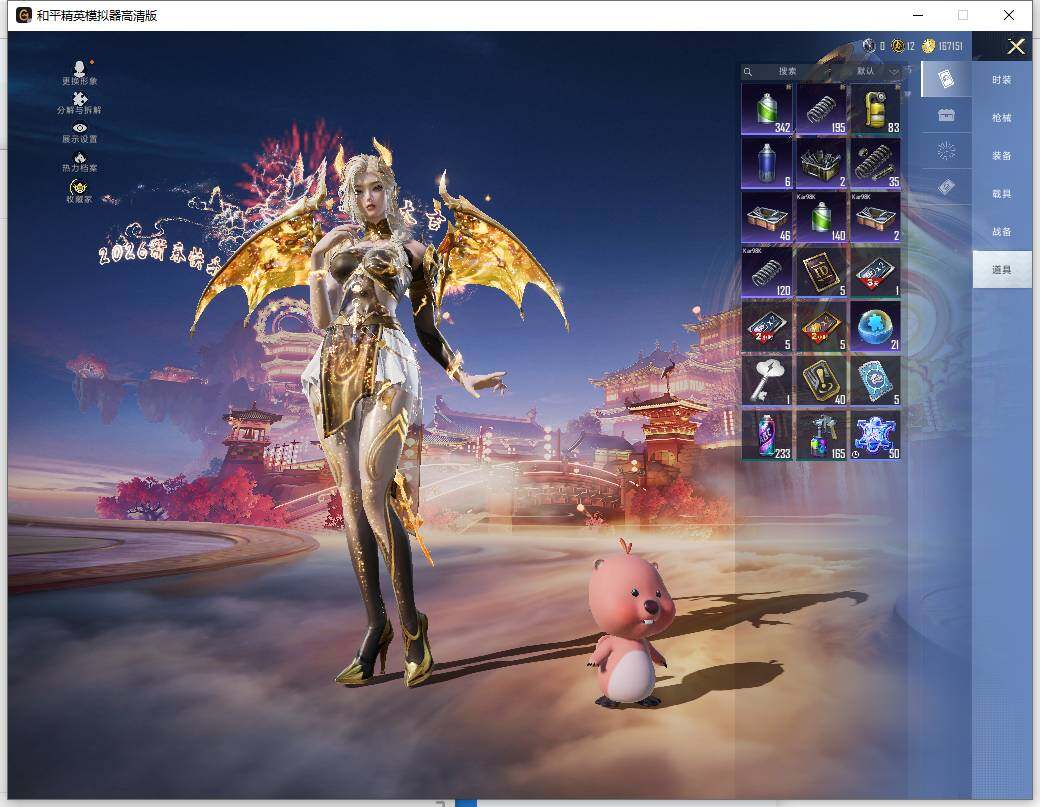The image size is (1040, 807).
Task: Select blue stamp item with count 5 in sixth row
Action: [x=876, y=381]
